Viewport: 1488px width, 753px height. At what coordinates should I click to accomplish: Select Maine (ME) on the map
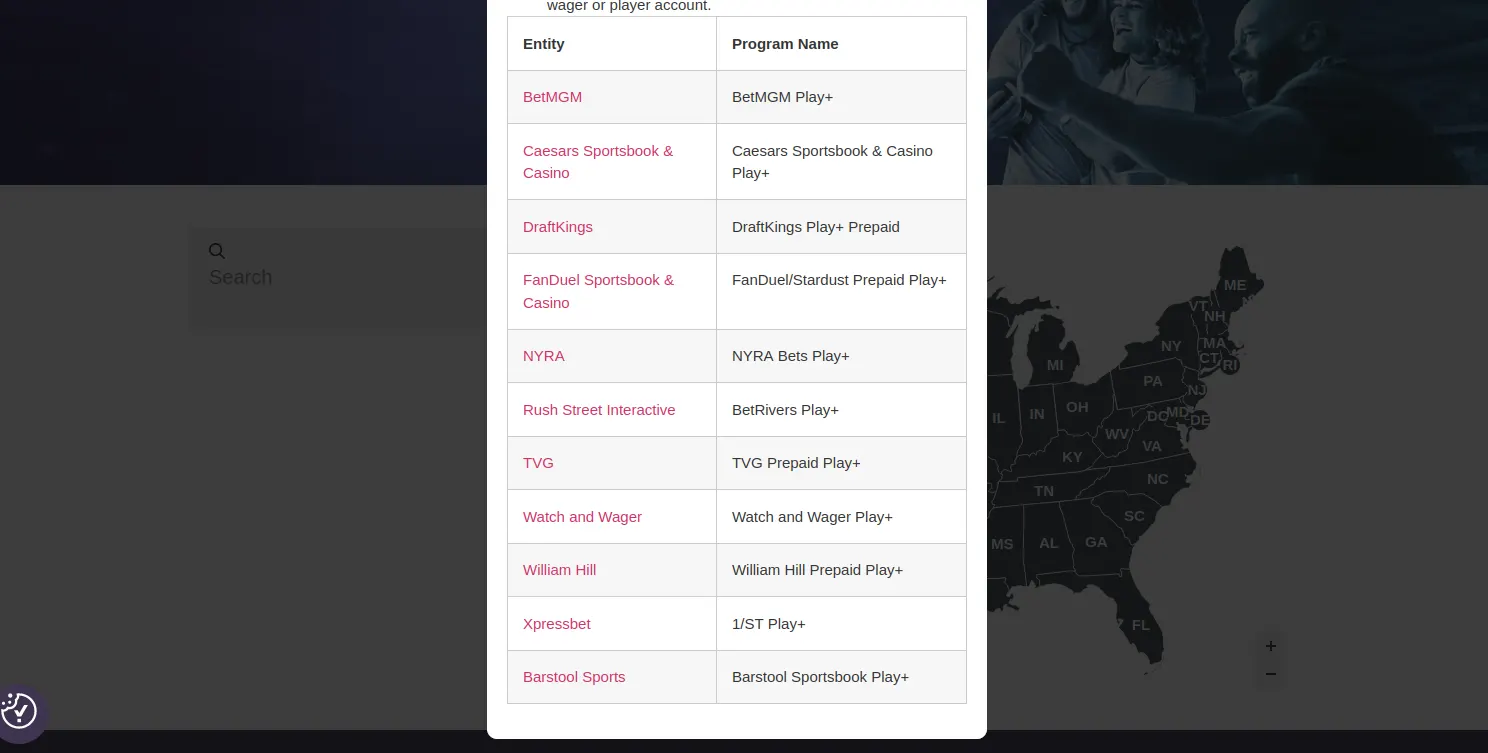pos(1235,285)
